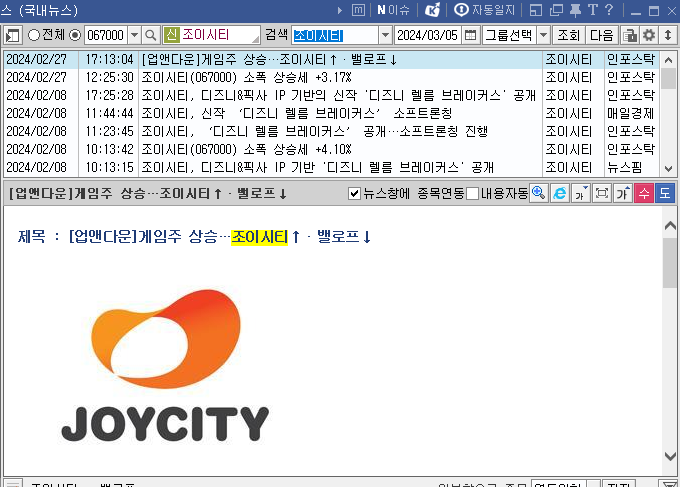Click the 067000 stock code field
Image resolution: width=680 pixels, height=487 pixels.
point(106,35)
